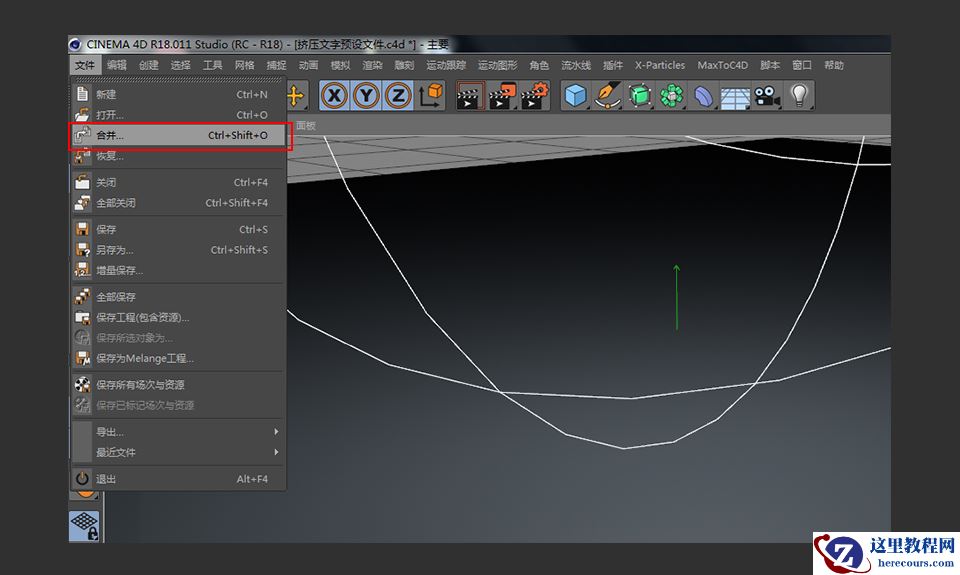
Task: Click the coordinate system cube icon
Action: (430, 96)
